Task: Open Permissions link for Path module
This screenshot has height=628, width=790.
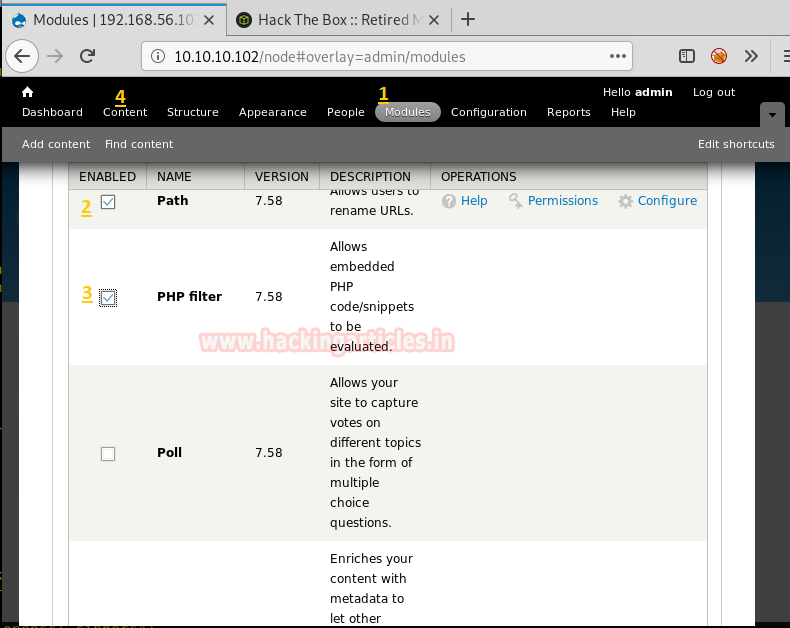Action: pyautogui.click(x=563, y=201)
